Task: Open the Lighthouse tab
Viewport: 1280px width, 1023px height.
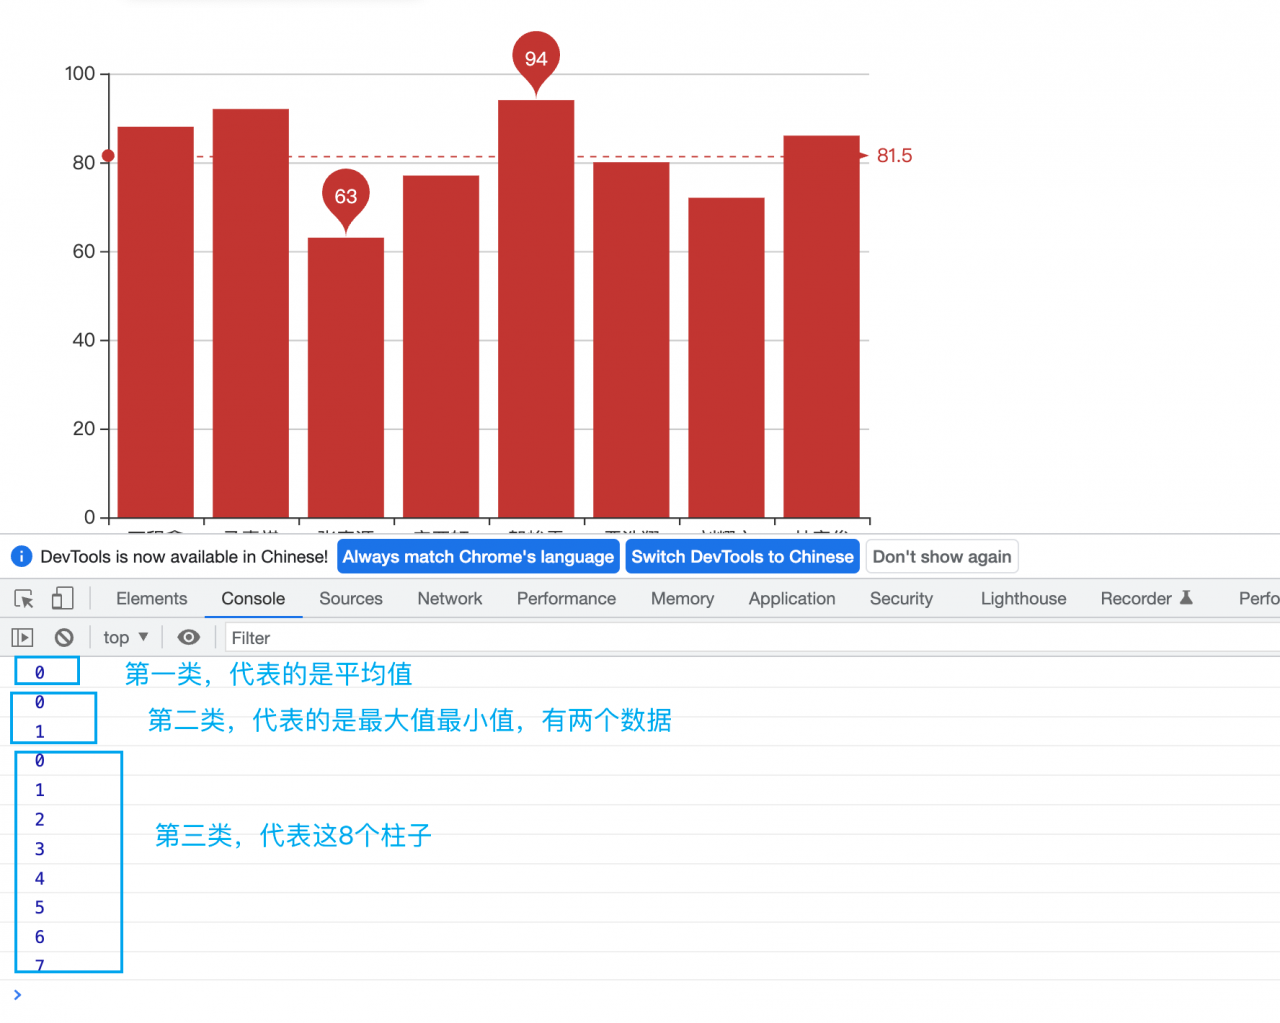Action: tap(1023, 598)
